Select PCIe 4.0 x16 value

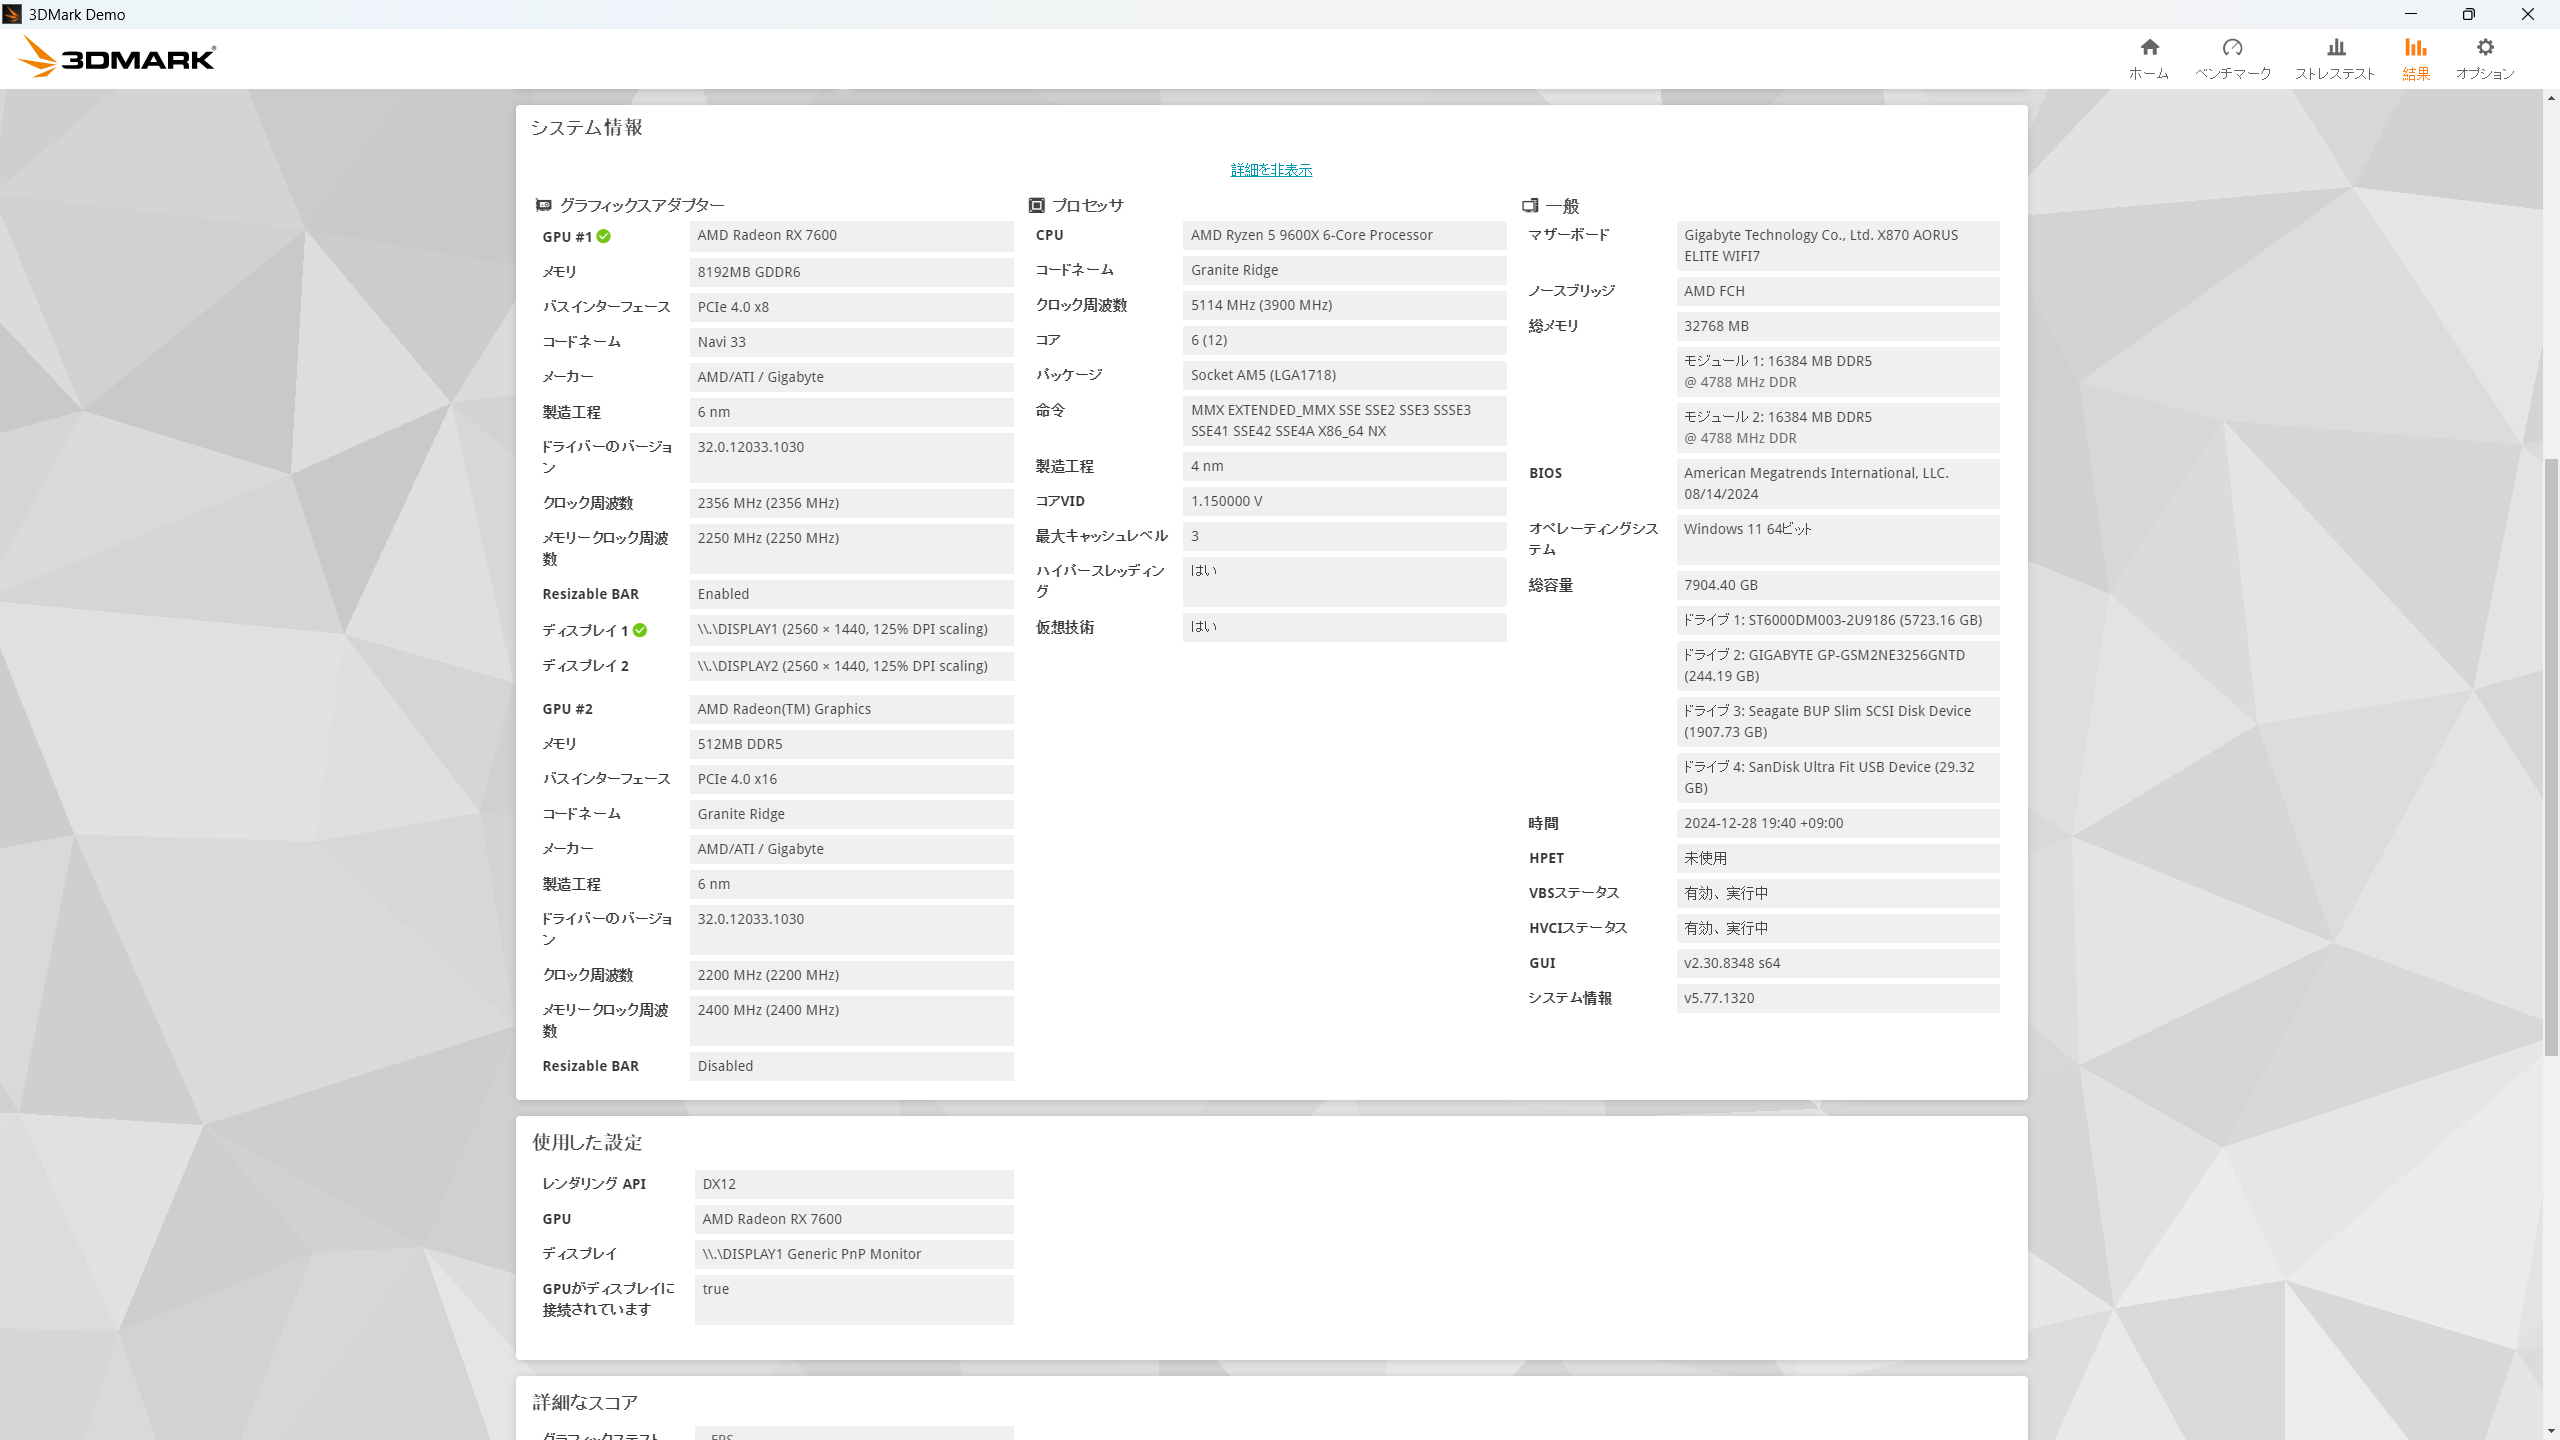[x=851, y=779]
